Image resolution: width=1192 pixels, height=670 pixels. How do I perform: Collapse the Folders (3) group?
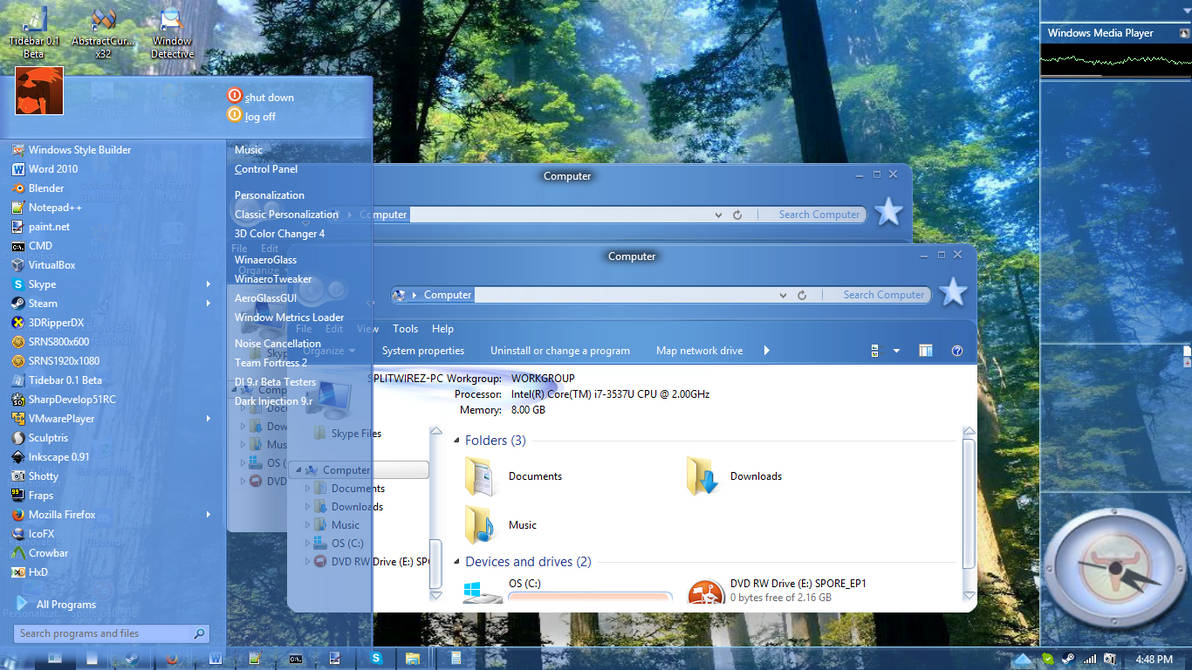click(x=457, y=440)
